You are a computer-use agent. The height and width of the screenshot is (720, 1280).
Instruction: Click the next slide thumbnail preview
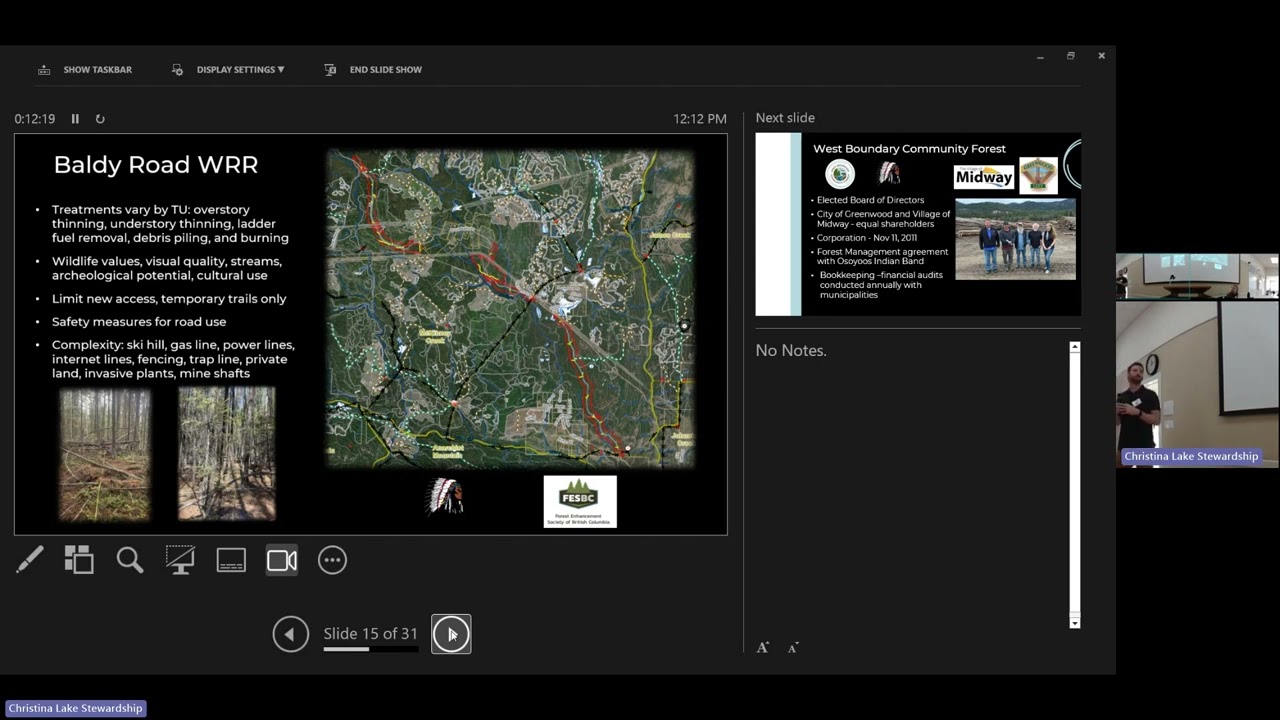pos(918,224)
